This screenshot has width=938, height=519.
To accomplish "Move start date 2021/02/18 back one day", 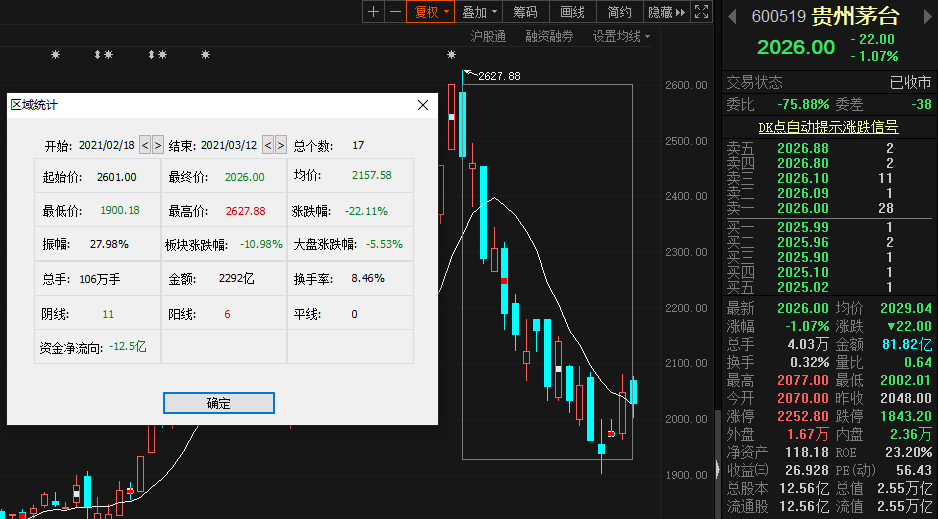I will tap(145, 145).
